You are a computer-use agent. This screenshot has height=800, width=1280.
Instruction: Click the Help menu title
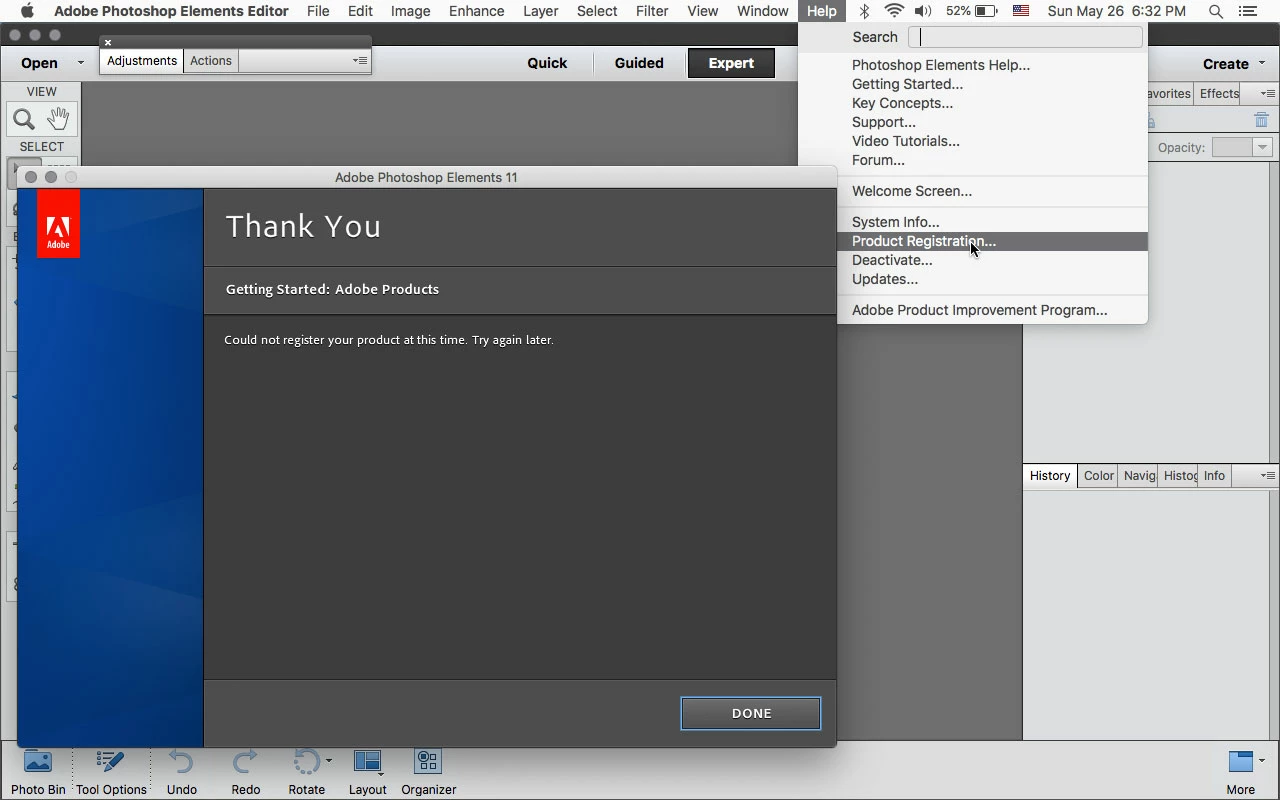pos(821,11)
